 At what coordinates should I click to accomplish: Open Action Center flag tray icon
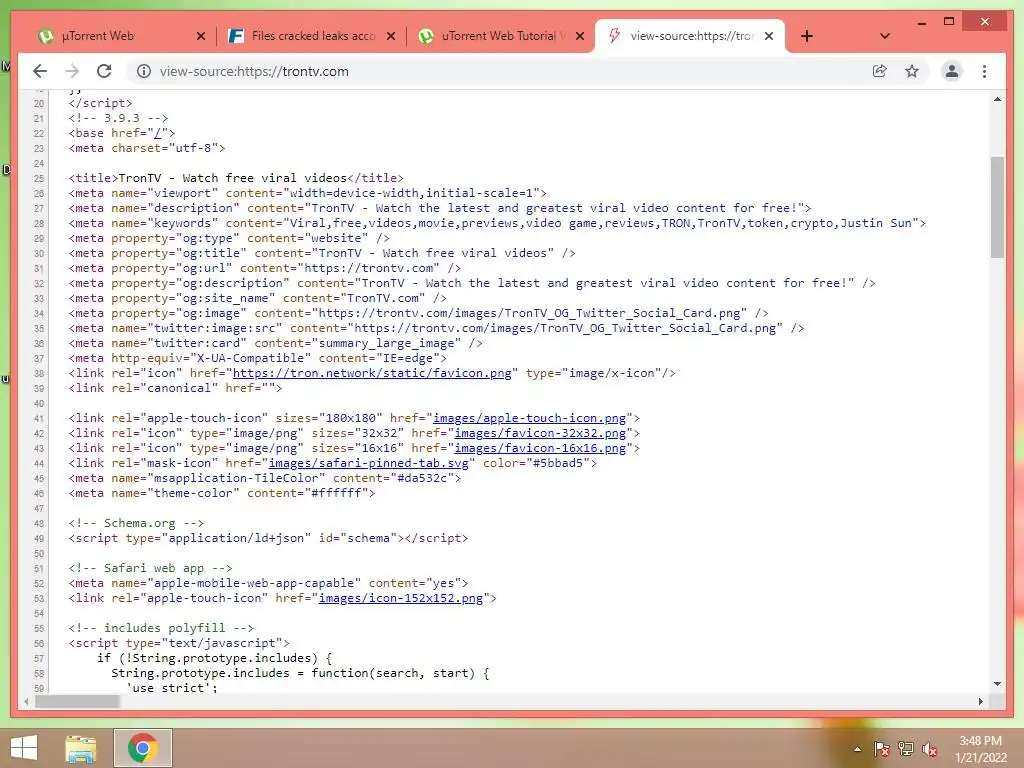point(882,749)
